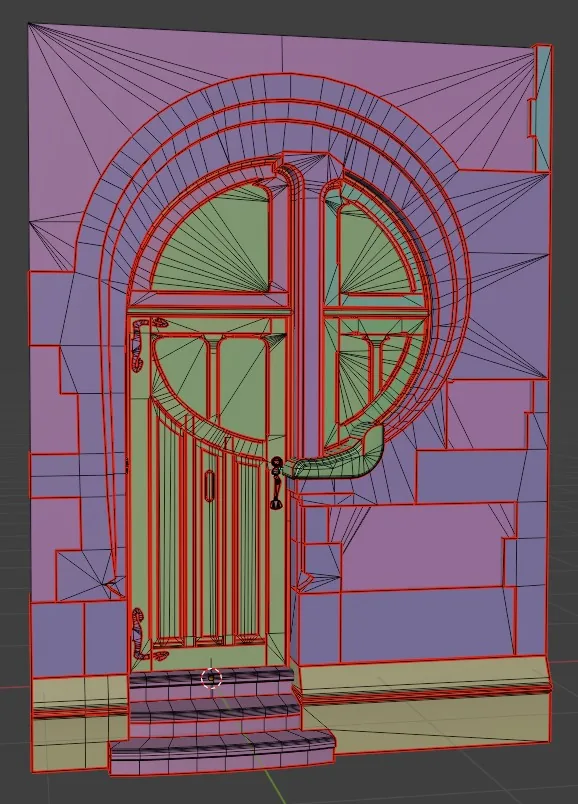Select the center vertical door panel below the mail slot
This screenshot has width=578, height=804.
[x=209, y=569]
